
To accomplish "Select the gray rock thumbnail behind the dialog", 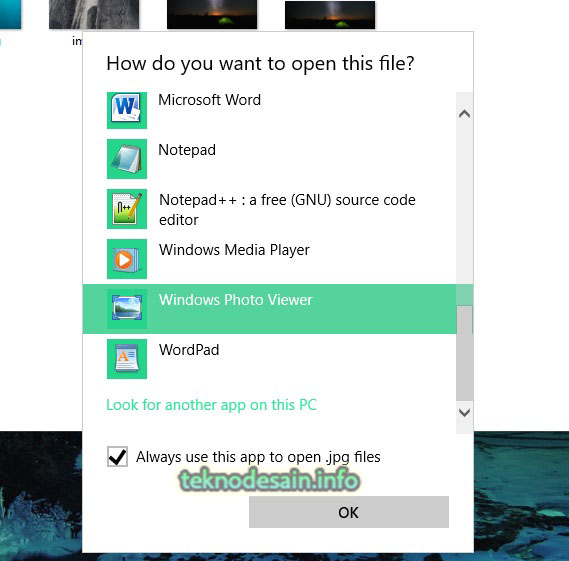I will pyautogui.click(x=94, y=14).
